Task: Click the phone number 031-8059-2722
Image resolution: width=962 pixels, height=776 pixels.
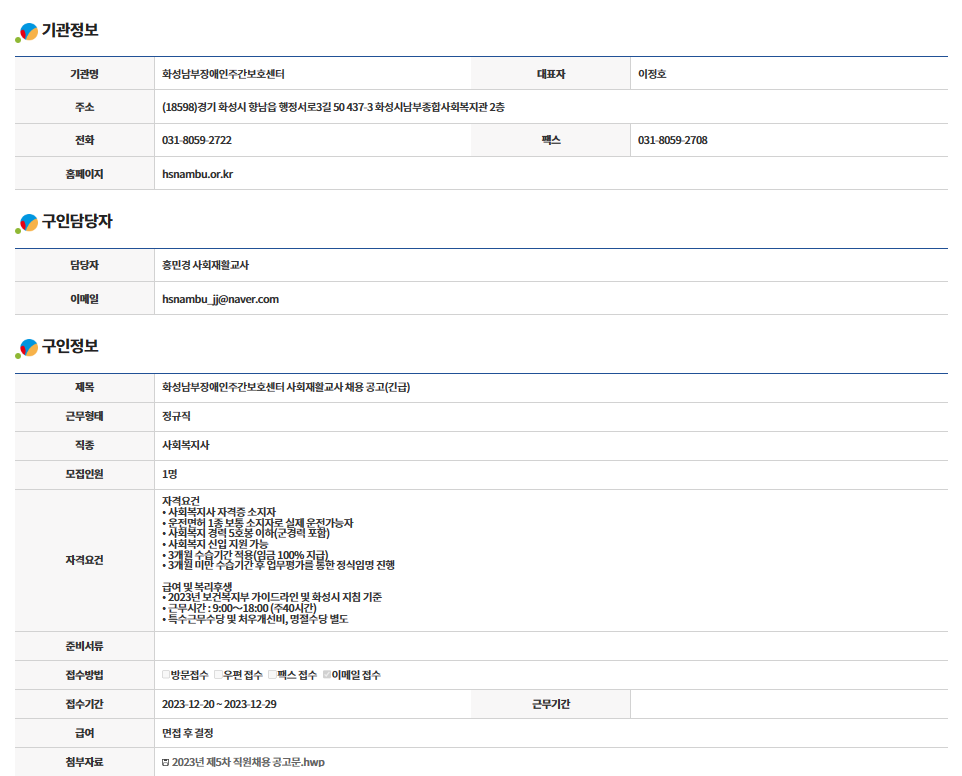Action: point(196,140)
